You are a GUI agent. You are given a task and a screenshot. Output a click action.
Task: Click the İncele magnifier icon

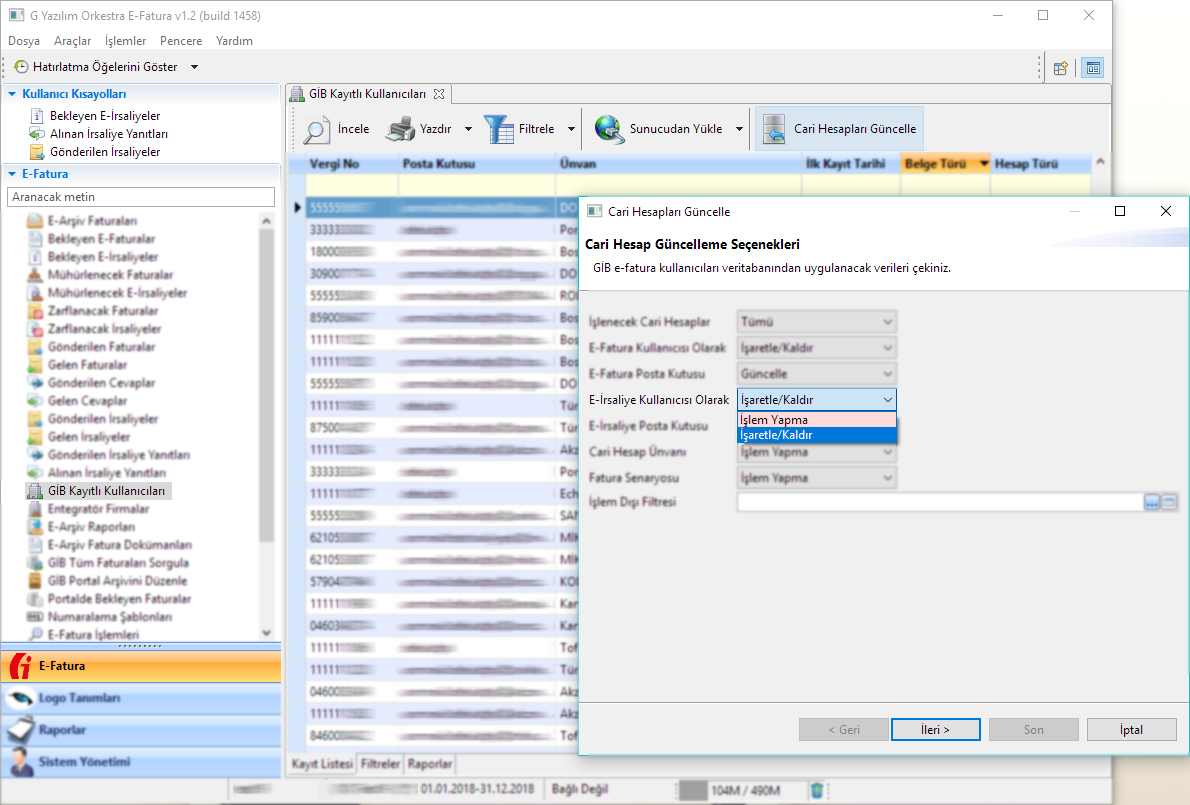317,130
